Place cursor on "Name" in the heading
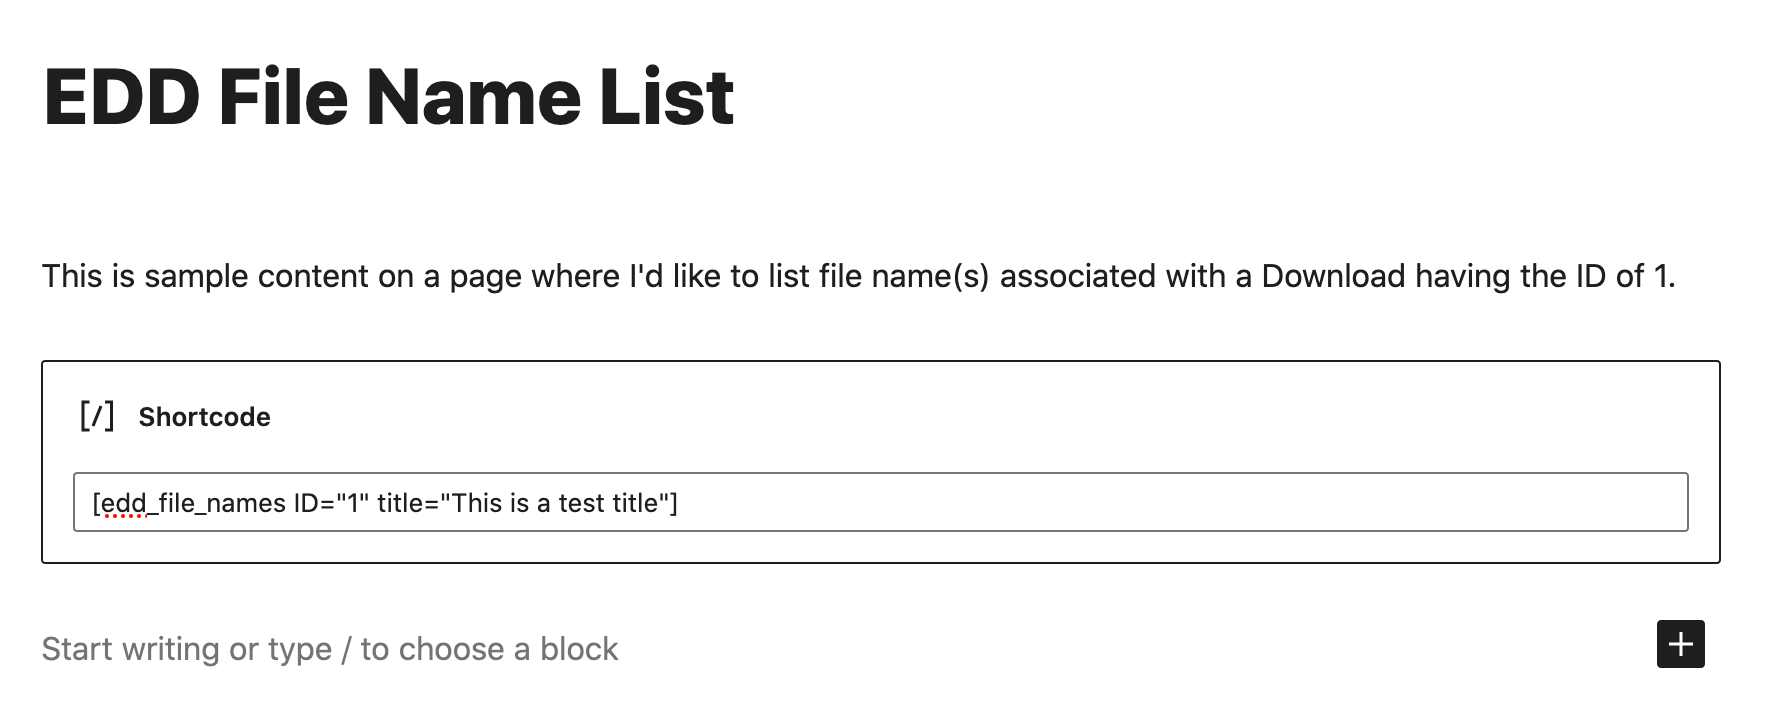 pyautogui.click(x=472, y=97)
